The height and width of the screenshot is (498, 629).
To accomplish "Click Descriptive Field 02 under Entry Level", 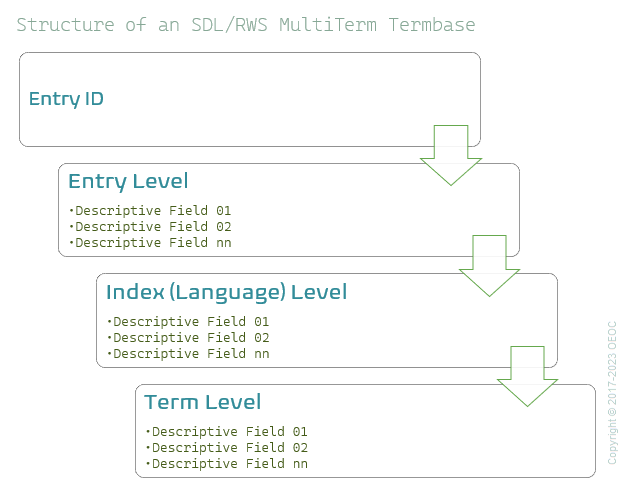I will (152, 227).
